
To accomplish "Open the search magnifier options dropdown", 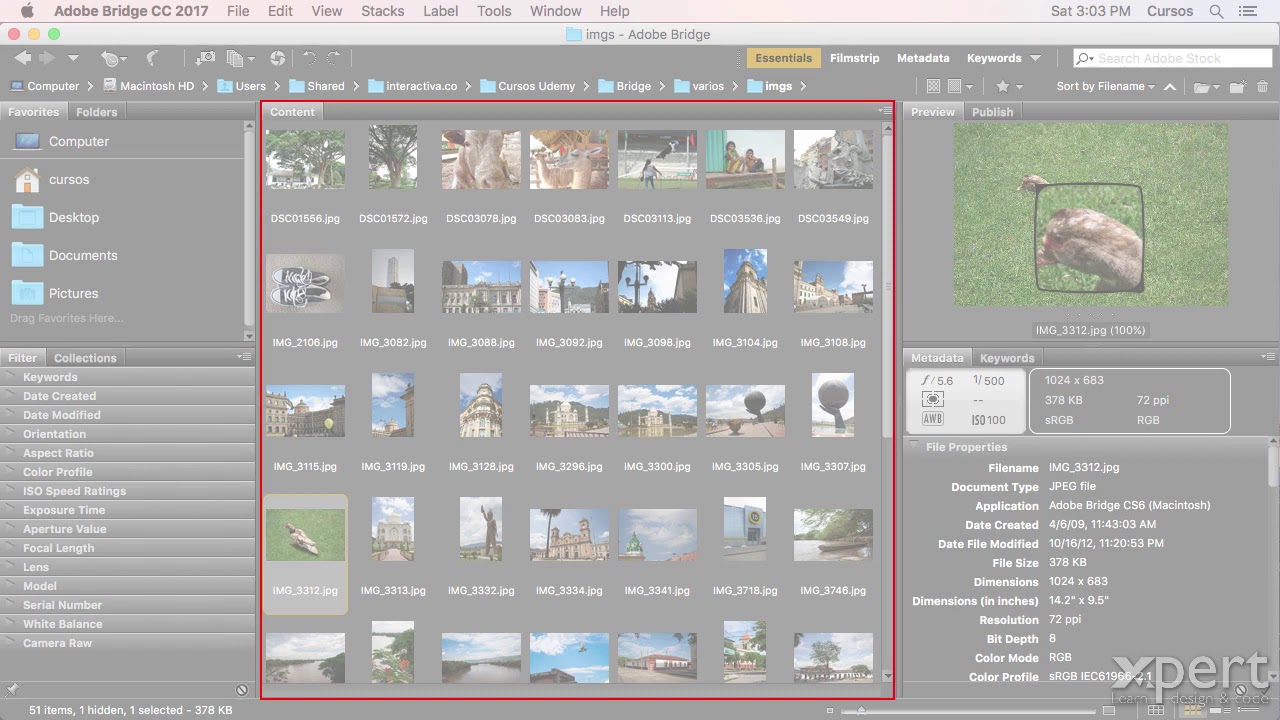I will click(1085, 58).
